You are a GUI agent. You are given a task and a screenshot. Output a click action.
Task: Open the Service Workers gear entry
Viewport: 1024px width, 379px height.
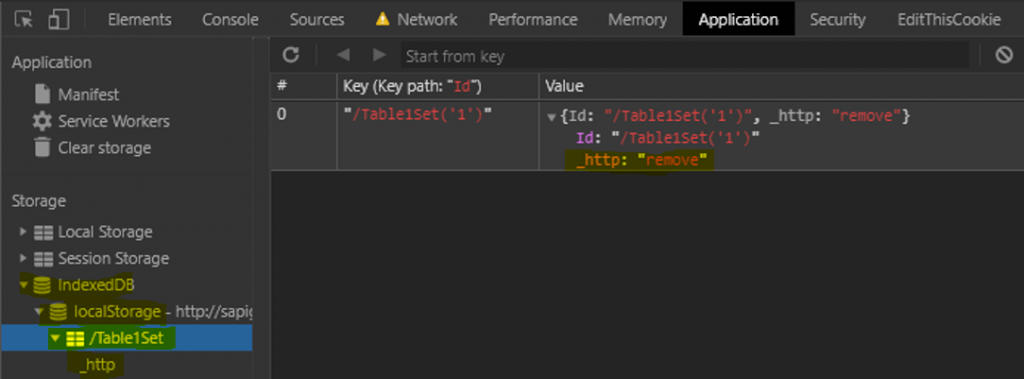101,122
